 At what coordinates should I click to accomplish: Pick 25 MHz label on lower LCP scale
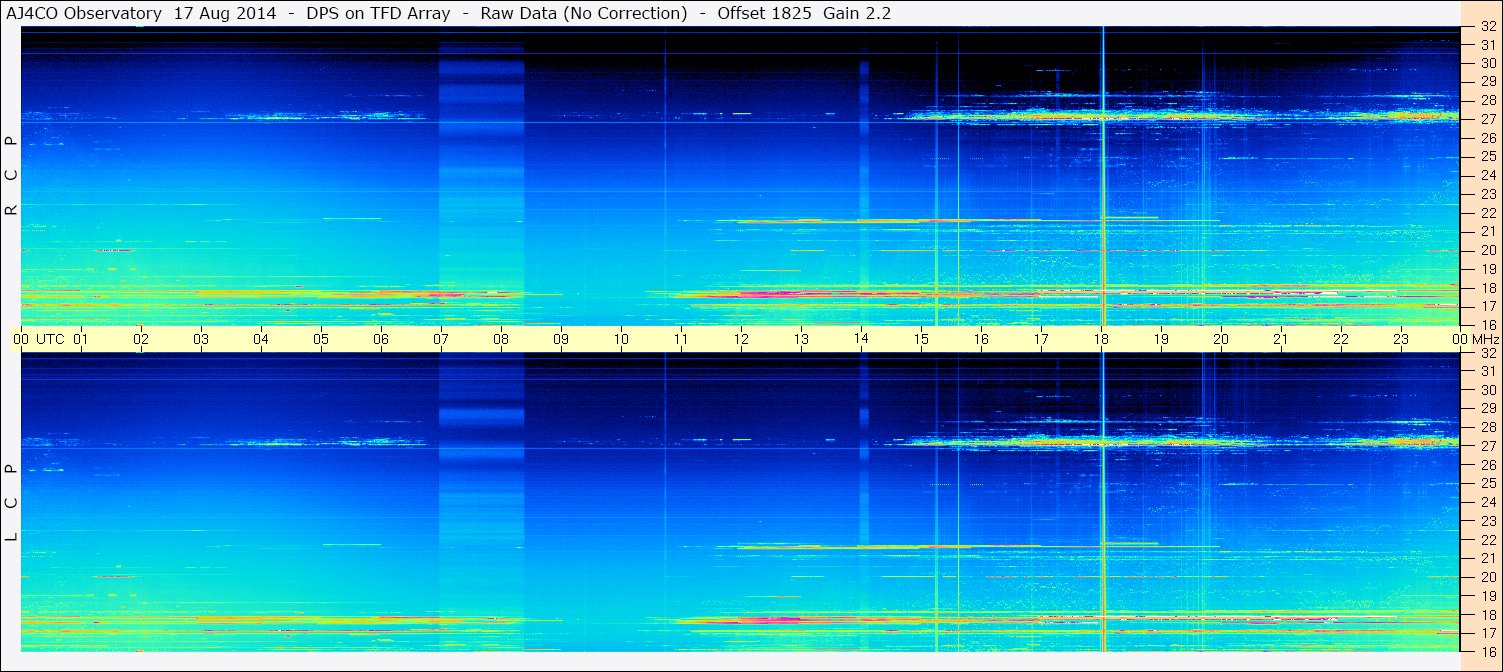click(1487, 483)
